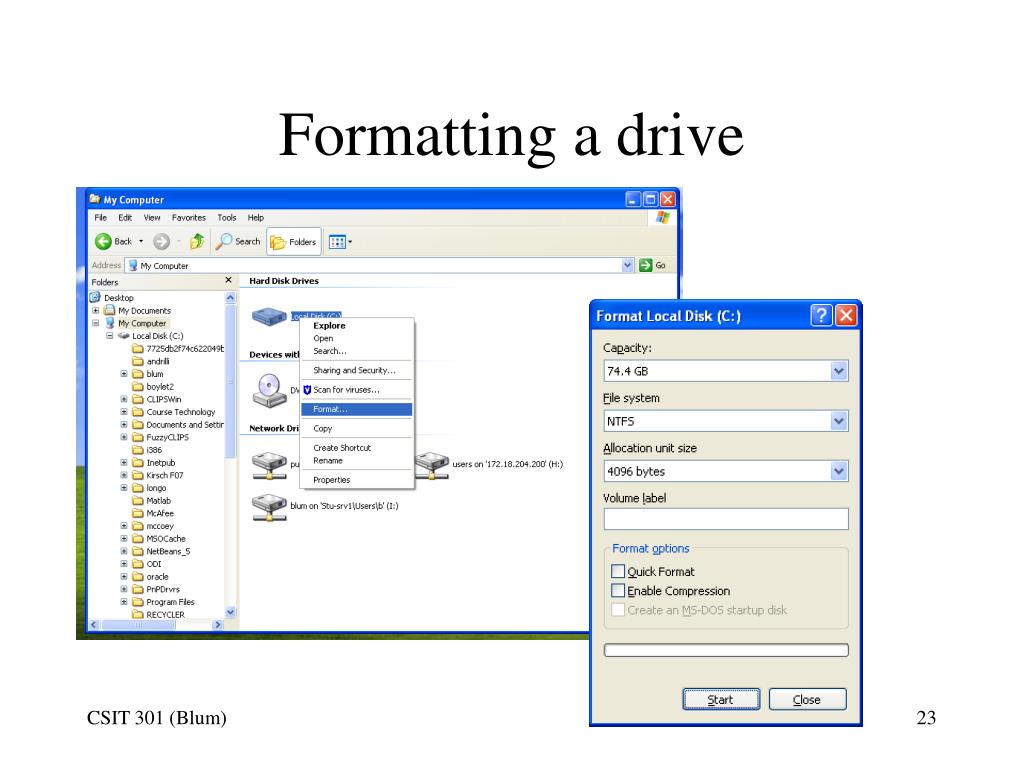Click the Back arrow icon in toolbar
The width and height of the screenshot is (1024, 768).
[103, 242]
